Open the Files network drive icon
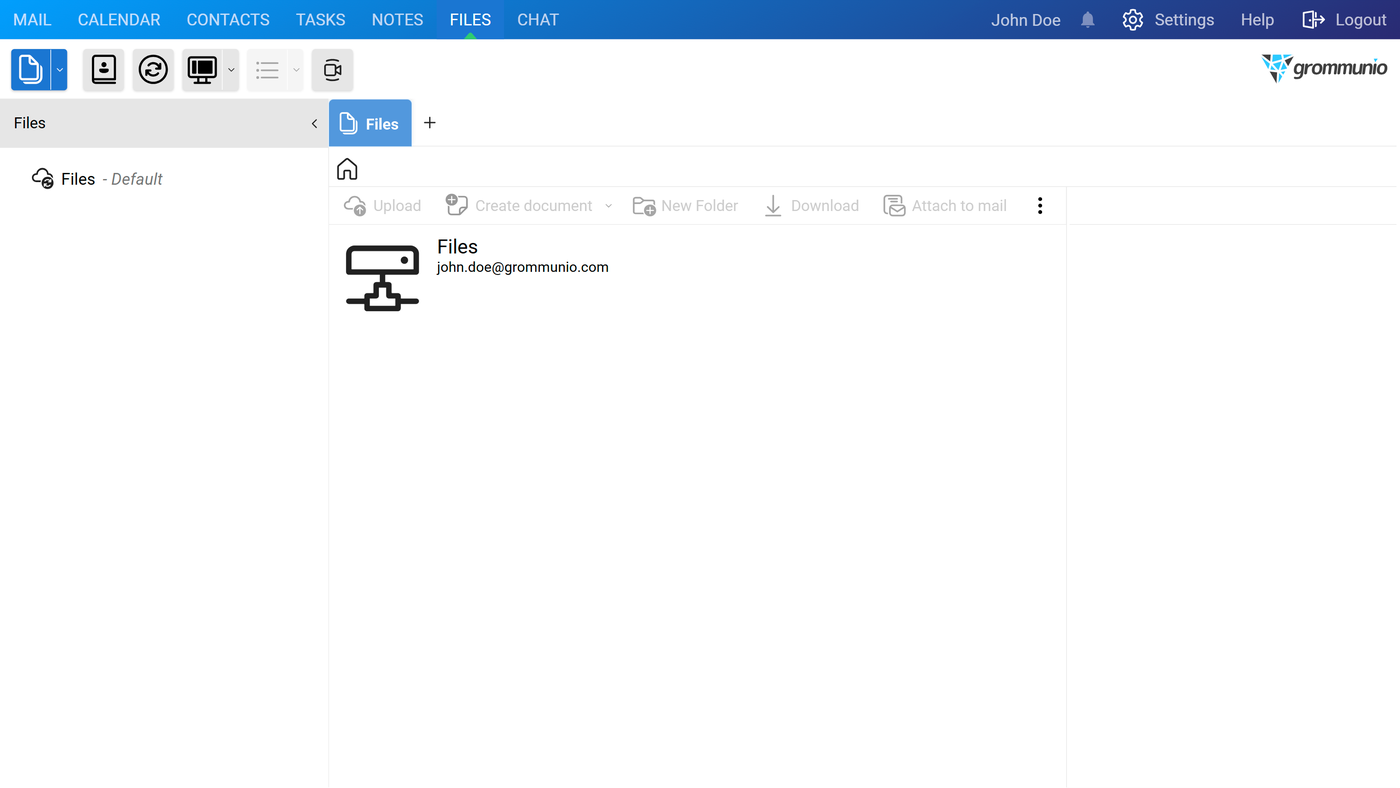The height and width of the screenshot is (788, 1400). coord(382,278)
